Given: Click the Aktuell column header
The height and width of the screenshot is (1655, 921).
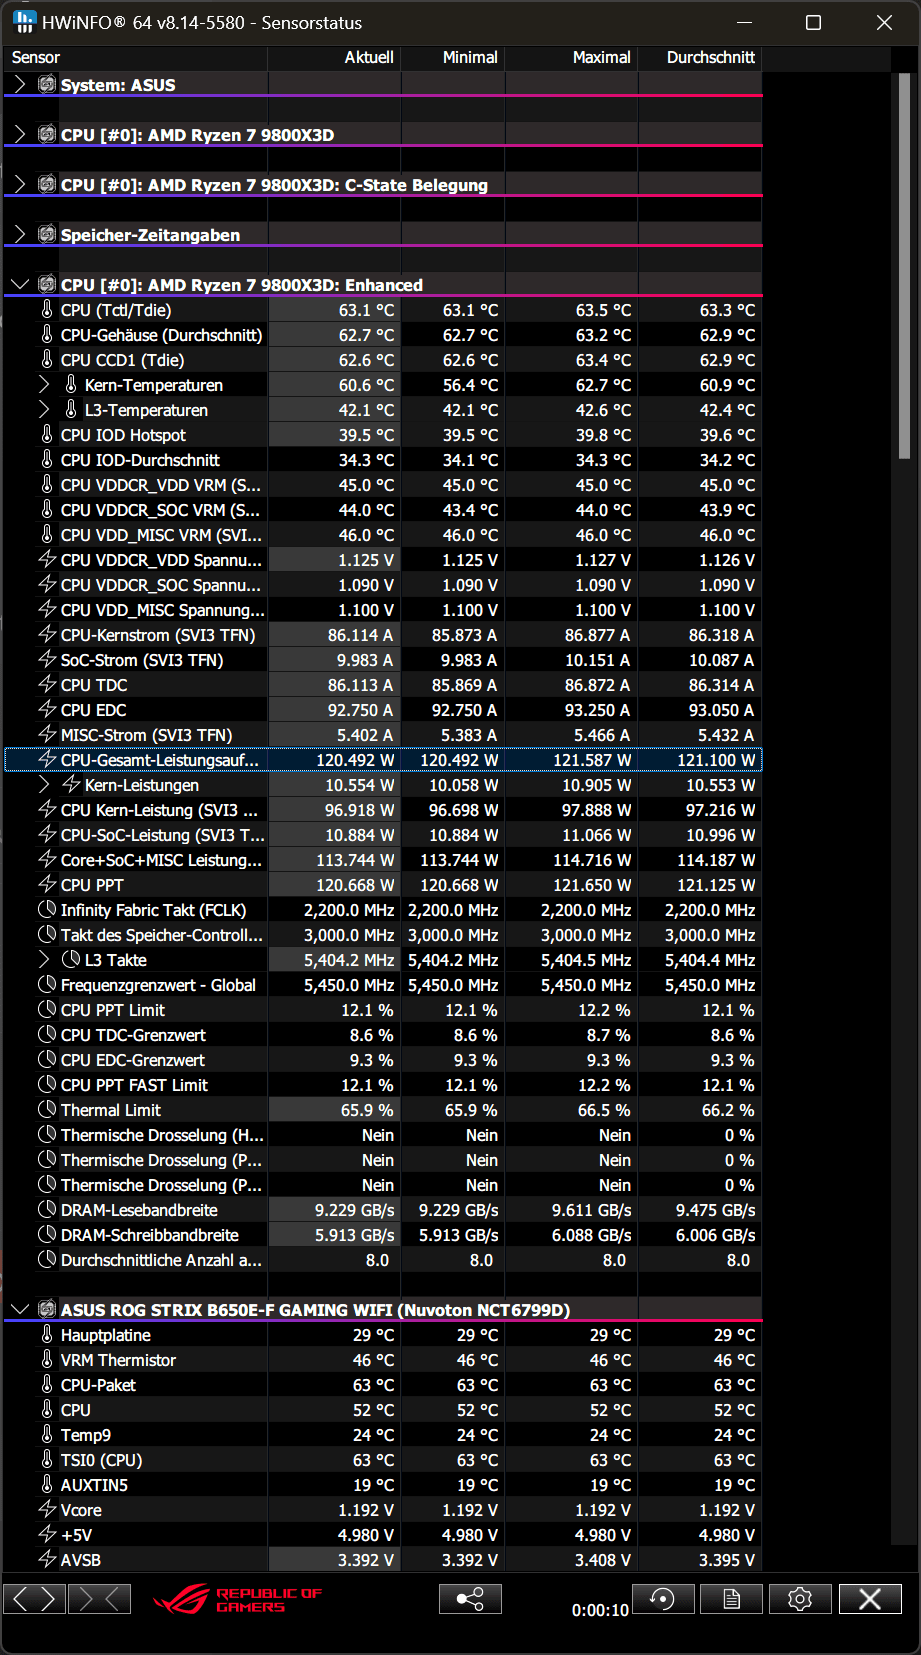Looking at the screenshot, I should click(x=334, y=58).
